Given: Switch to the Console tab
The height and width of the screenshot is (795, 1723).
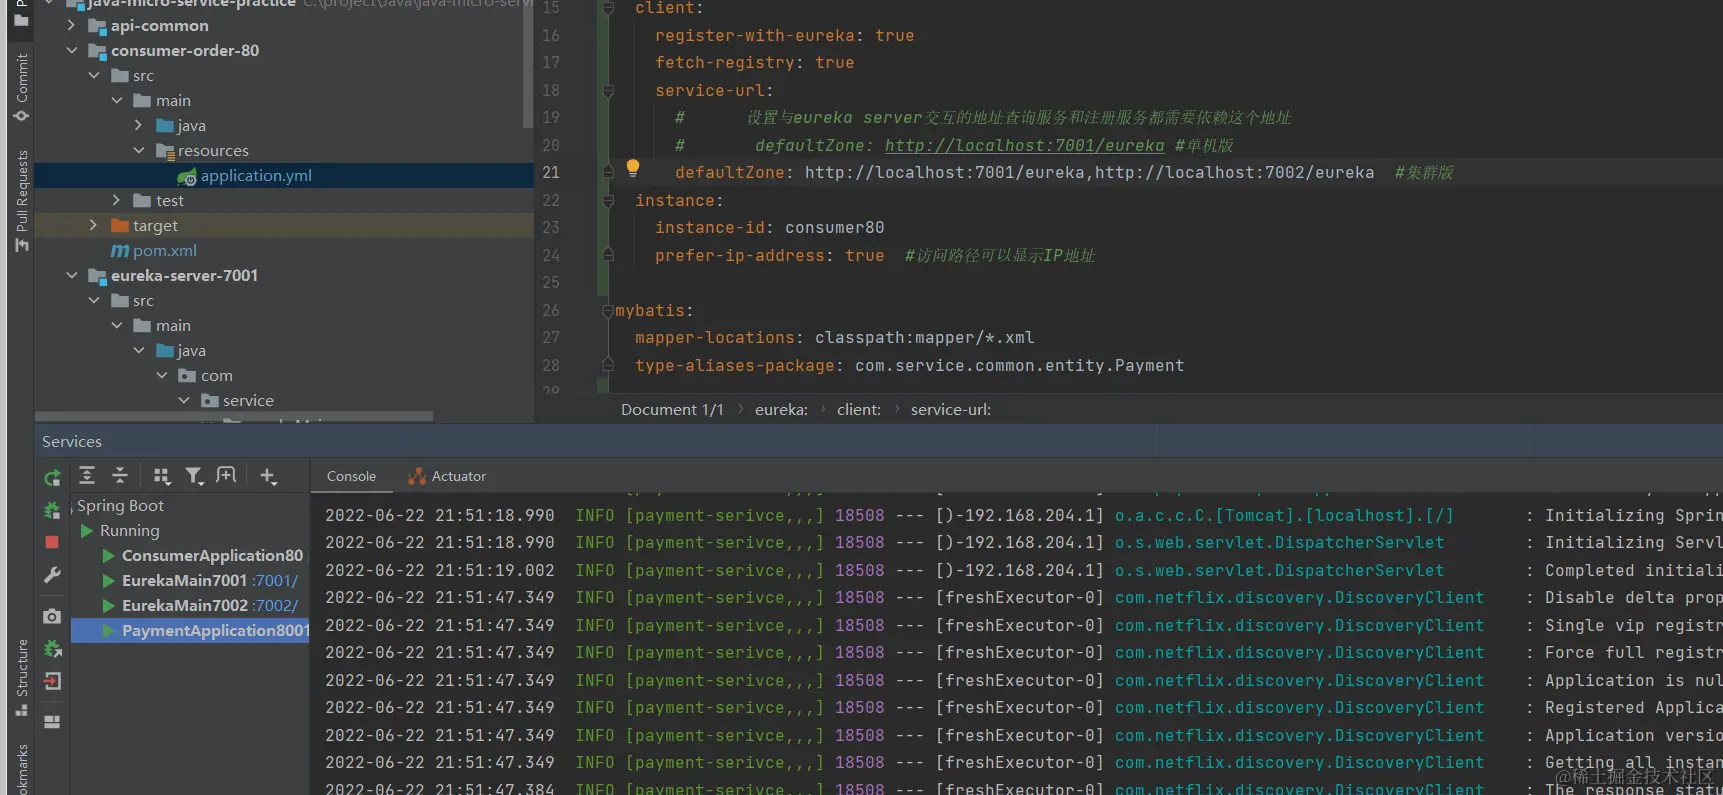Looking at the screenshot, I should [351, 477].
